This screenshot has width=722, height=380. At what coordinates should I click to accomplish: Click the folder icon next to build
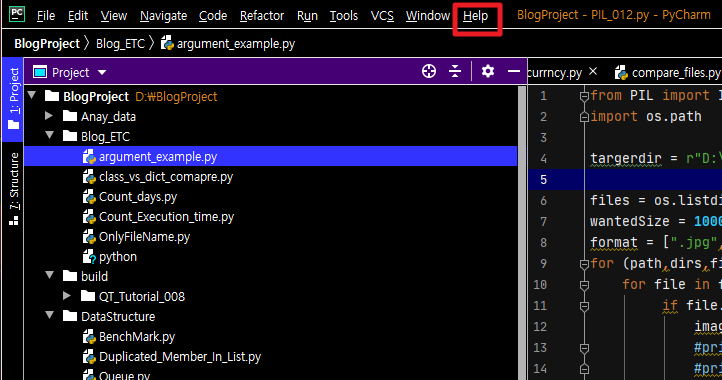70,276
